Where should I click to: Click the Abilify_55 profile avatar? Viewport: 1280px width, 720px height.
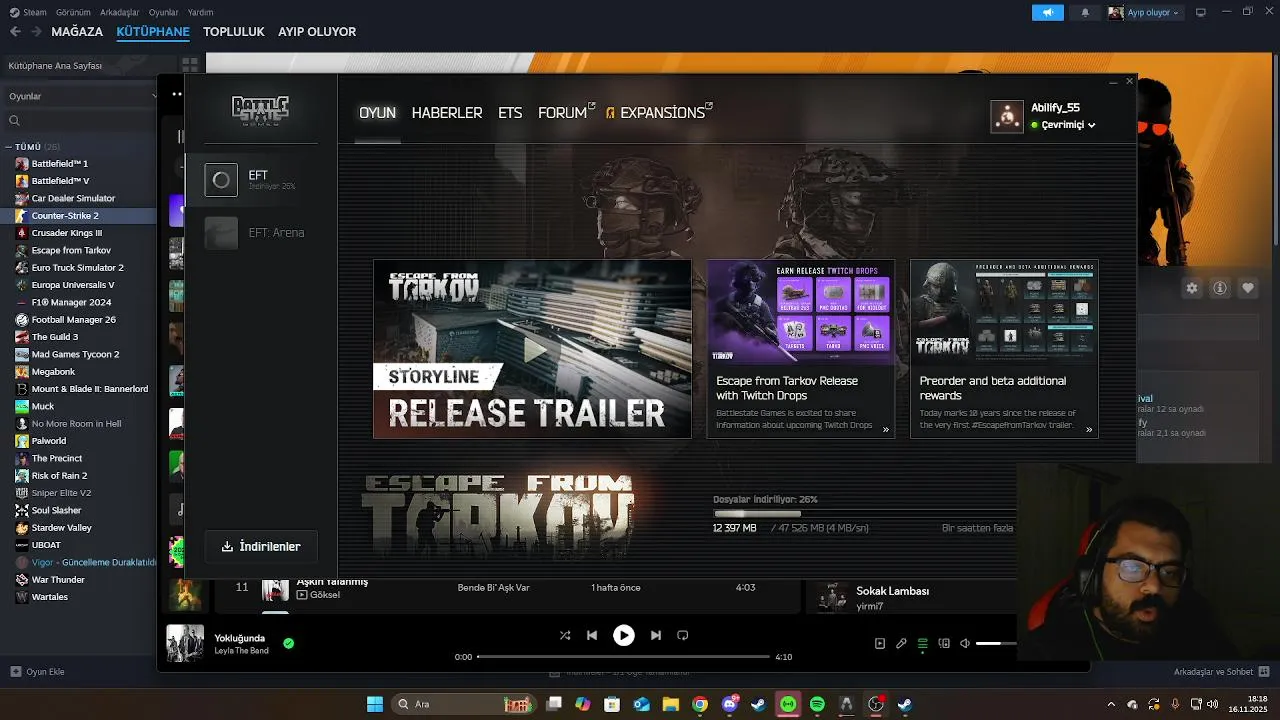pos(1007,116)
